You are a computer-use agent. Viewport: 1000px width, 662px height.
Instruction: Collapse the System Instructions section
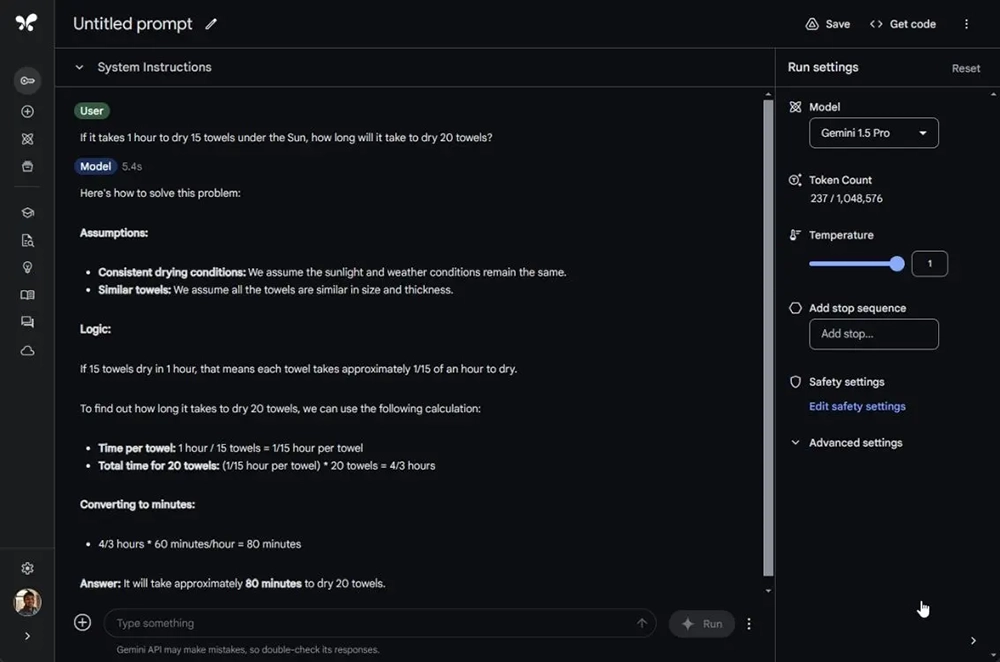coord(79,67)
